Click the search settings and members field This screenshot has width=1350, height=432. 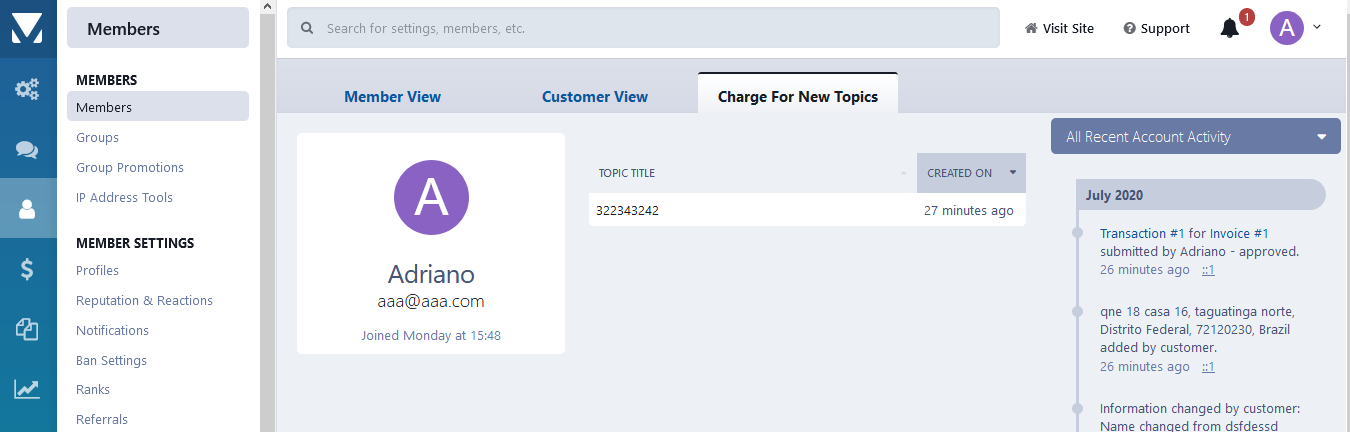coord(643,28)
